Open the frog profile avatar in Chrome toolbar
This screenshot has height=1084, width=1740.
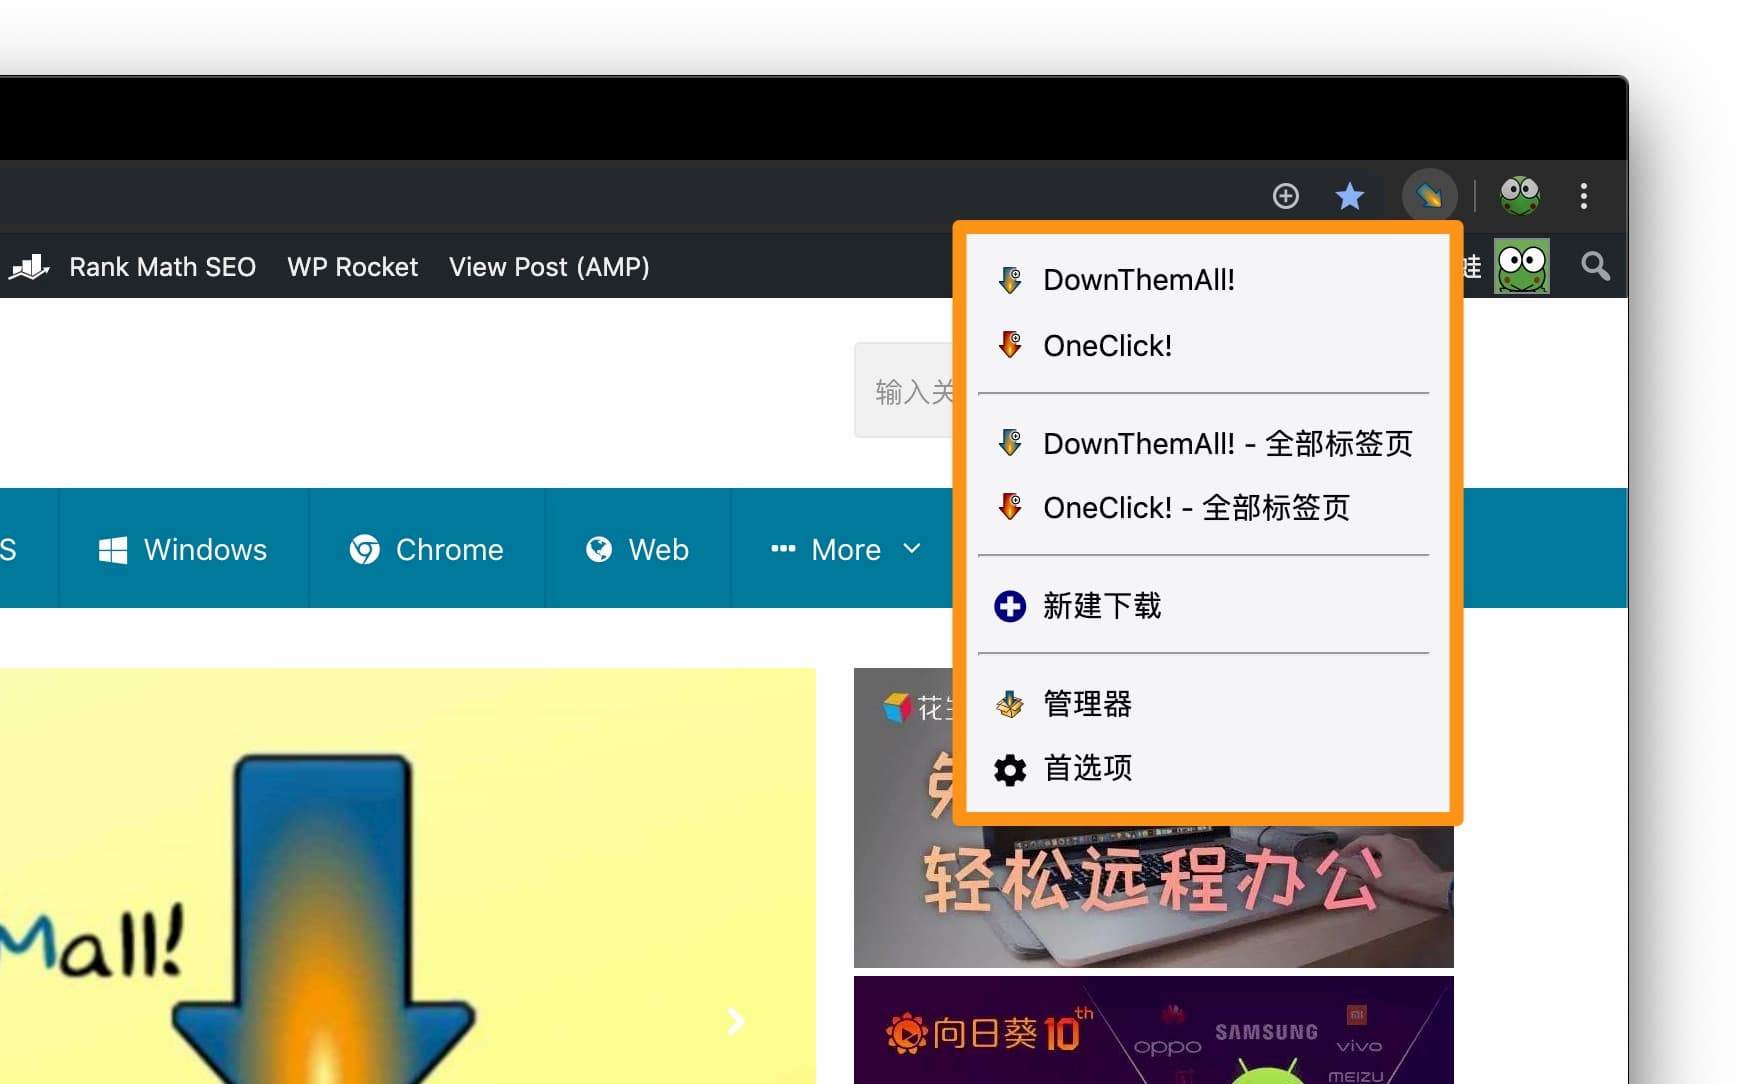(1520, 195)
